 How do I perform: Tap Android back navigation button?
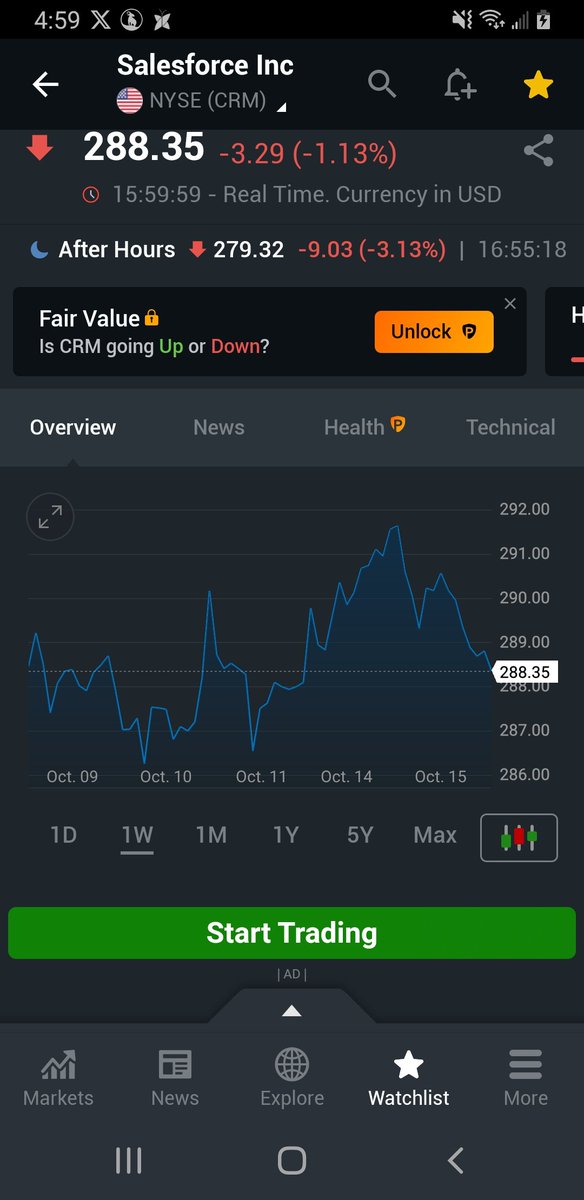pos(456,1160)
